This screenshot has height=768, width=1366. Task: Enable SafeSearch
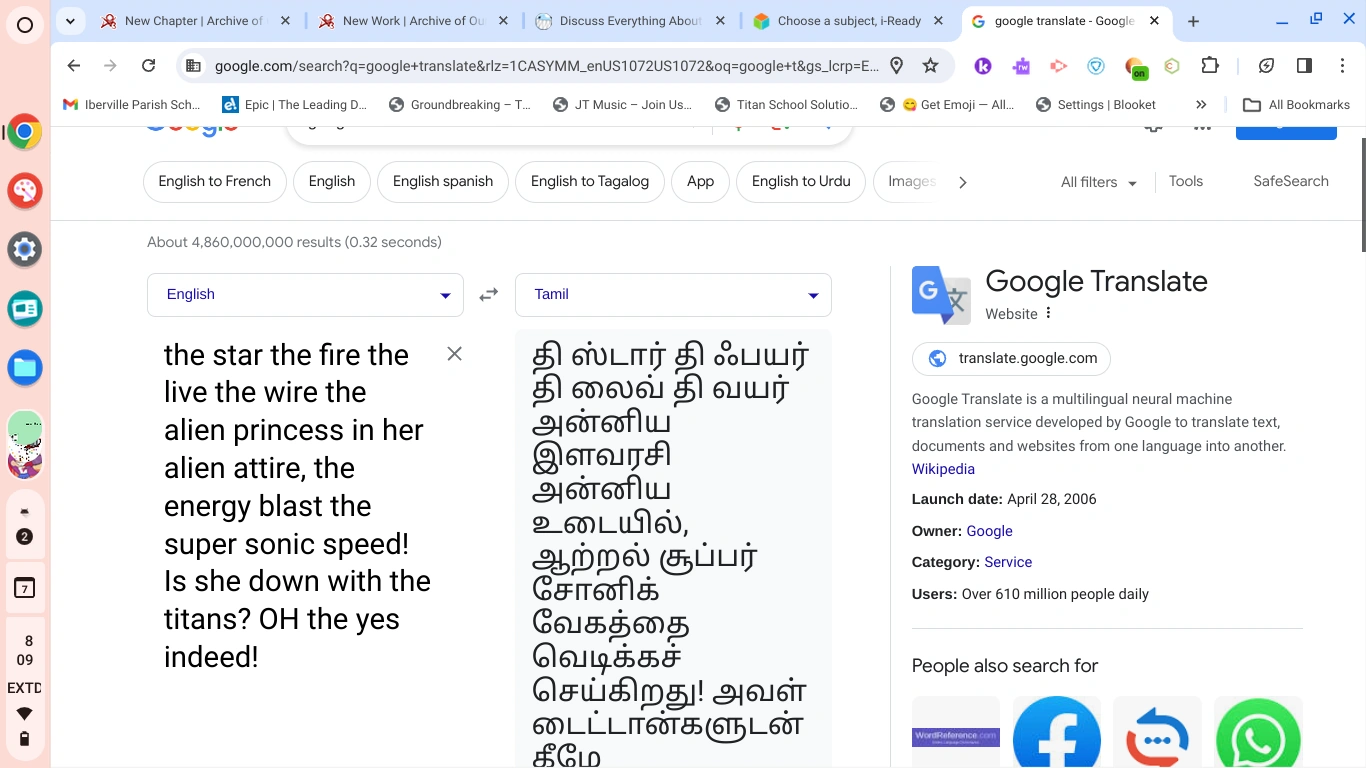coord(1290,181)
